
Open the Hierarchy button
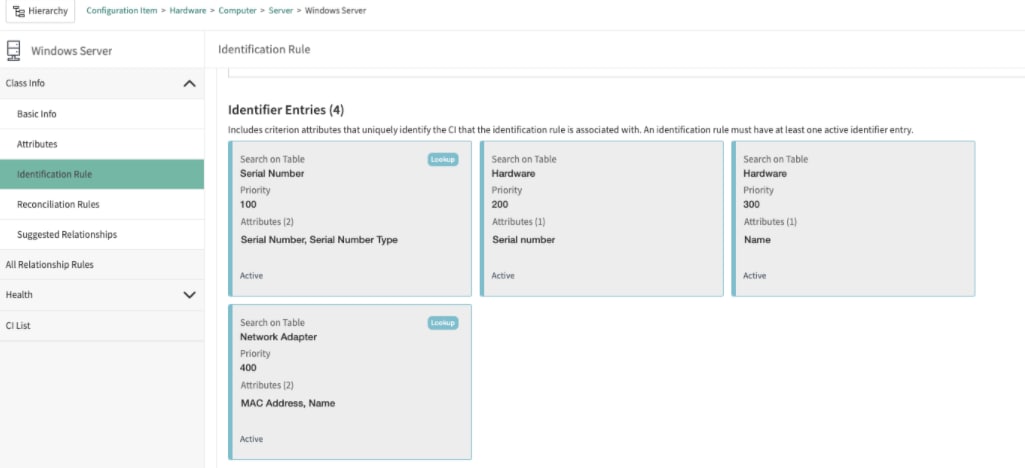41,11
